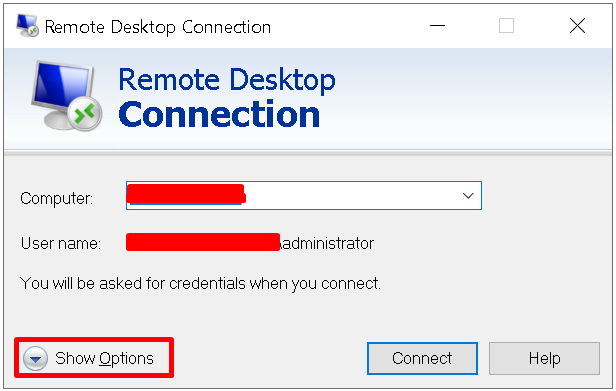Click the large computer monitor banner icon
The image size is (616, 391).
66,95
